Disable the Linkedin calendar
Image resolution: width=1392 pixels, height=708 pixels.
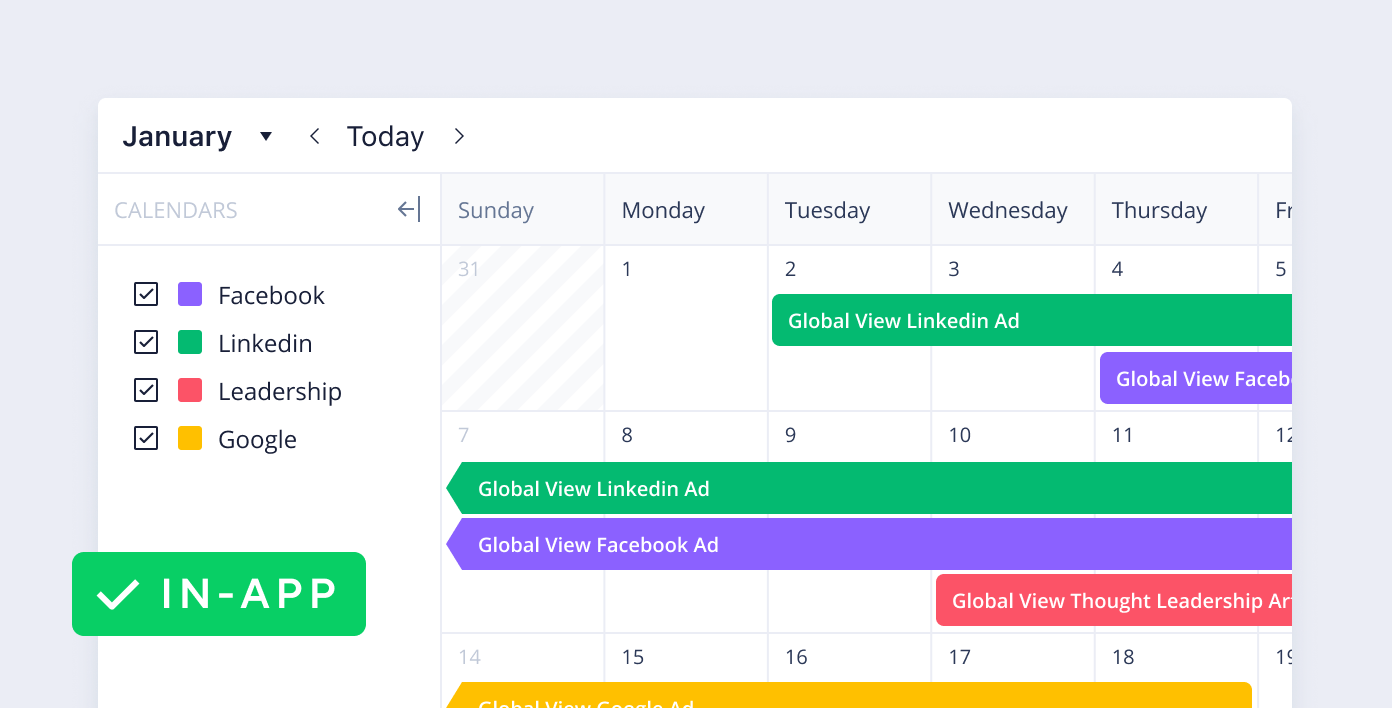pyautogui.click(x=146, y=342)
